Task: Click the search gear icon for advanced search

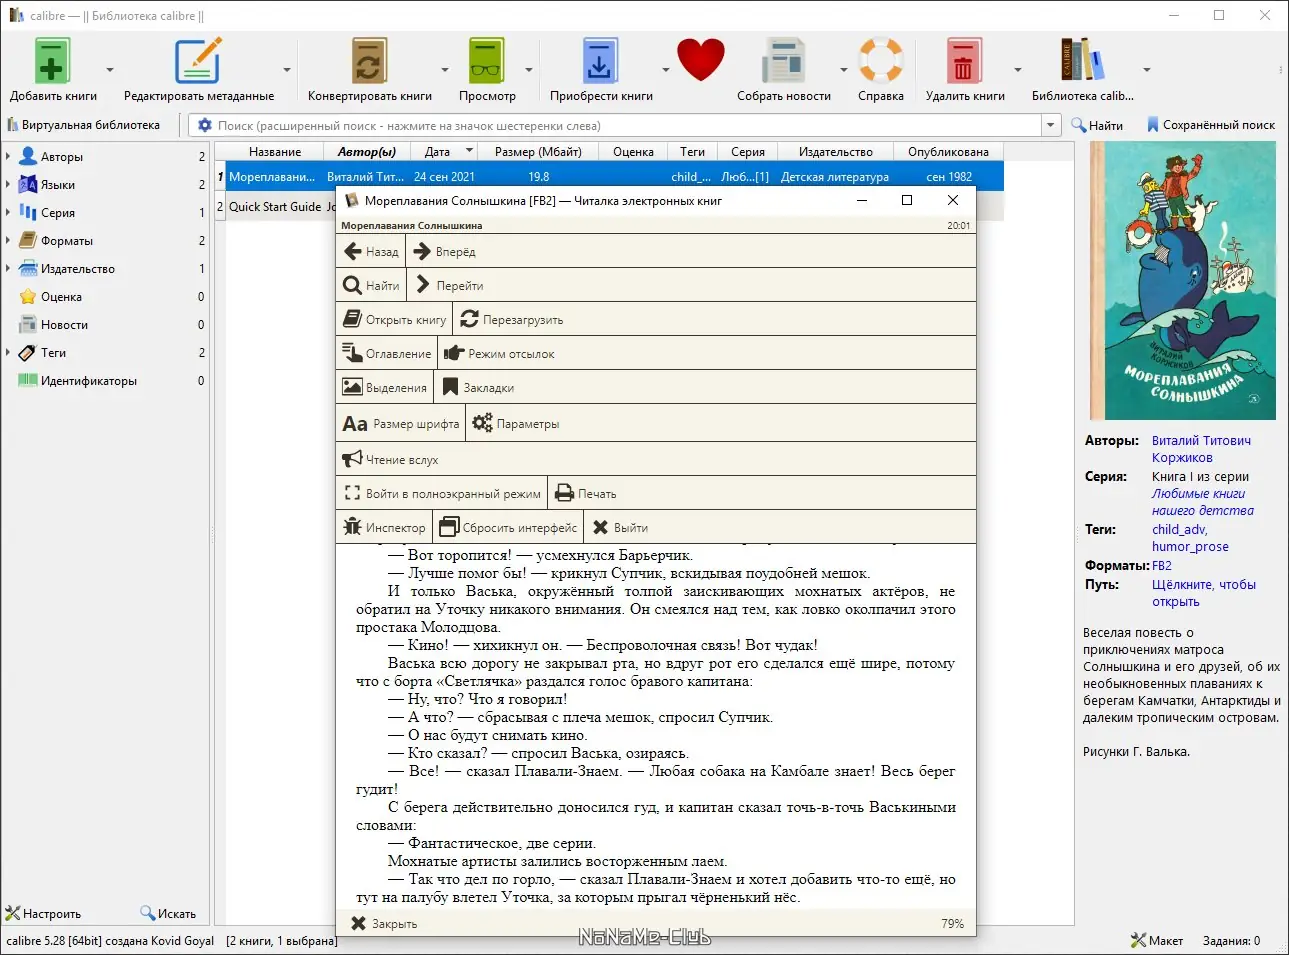Action: click(205, 126)
